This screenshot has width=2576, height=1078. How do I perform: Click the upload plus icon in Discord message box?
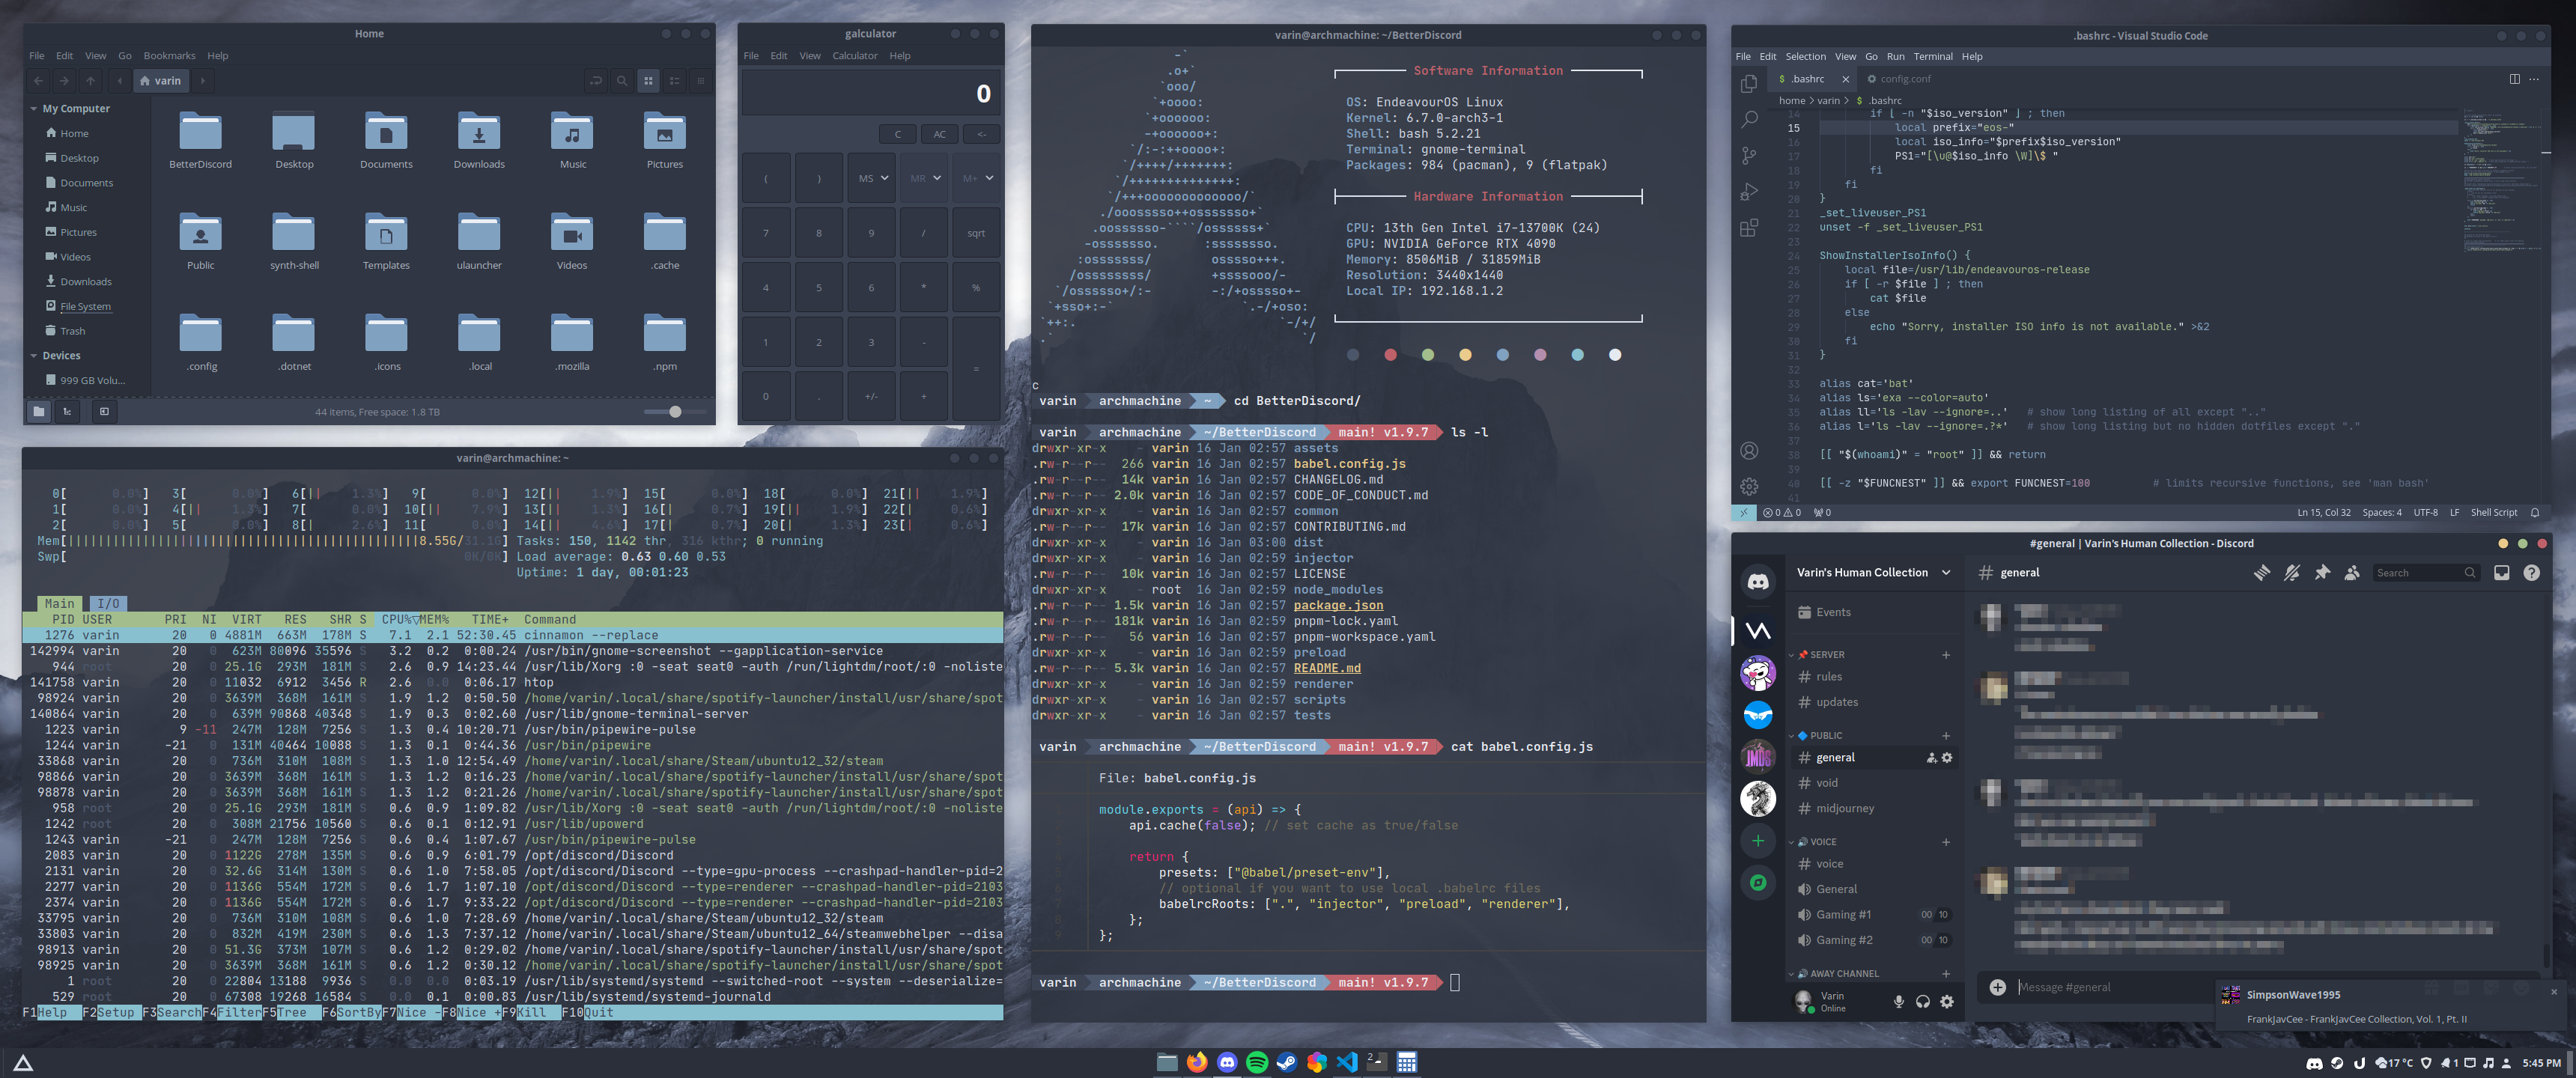tap(1997, 987)
